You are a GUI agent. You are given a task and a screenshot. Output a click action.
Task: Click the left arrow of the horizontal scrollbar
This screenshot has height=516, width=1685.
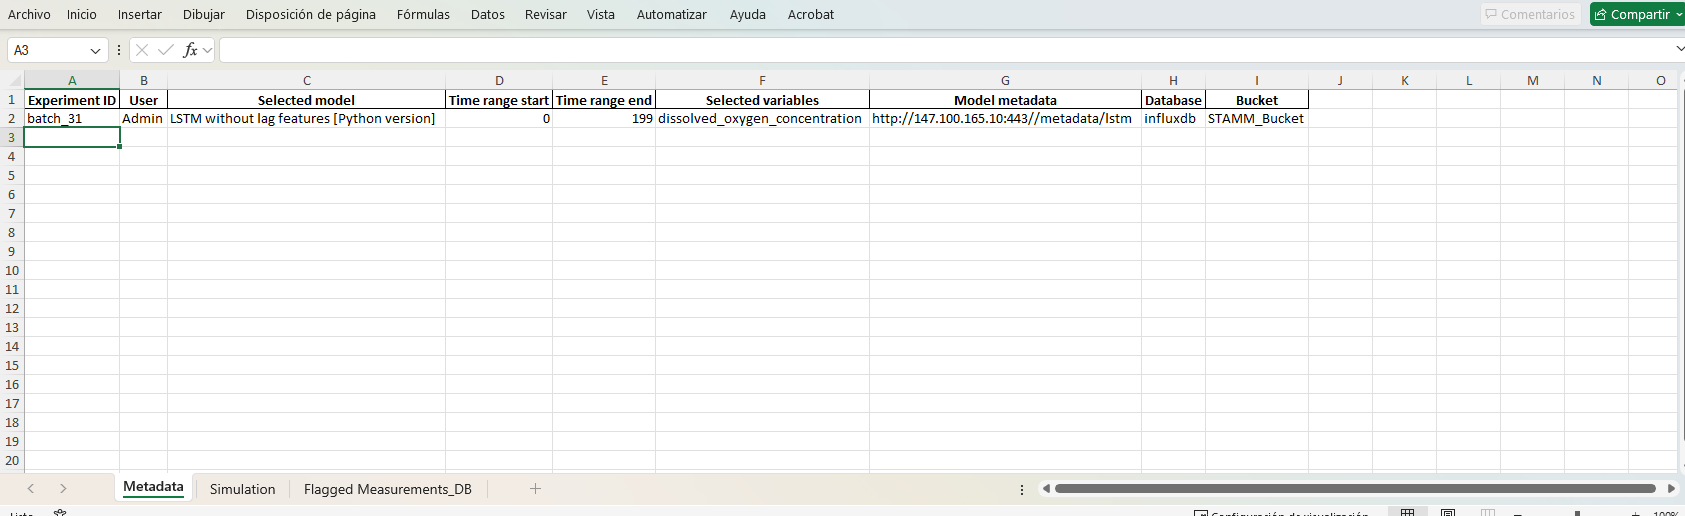(1046, 489)
